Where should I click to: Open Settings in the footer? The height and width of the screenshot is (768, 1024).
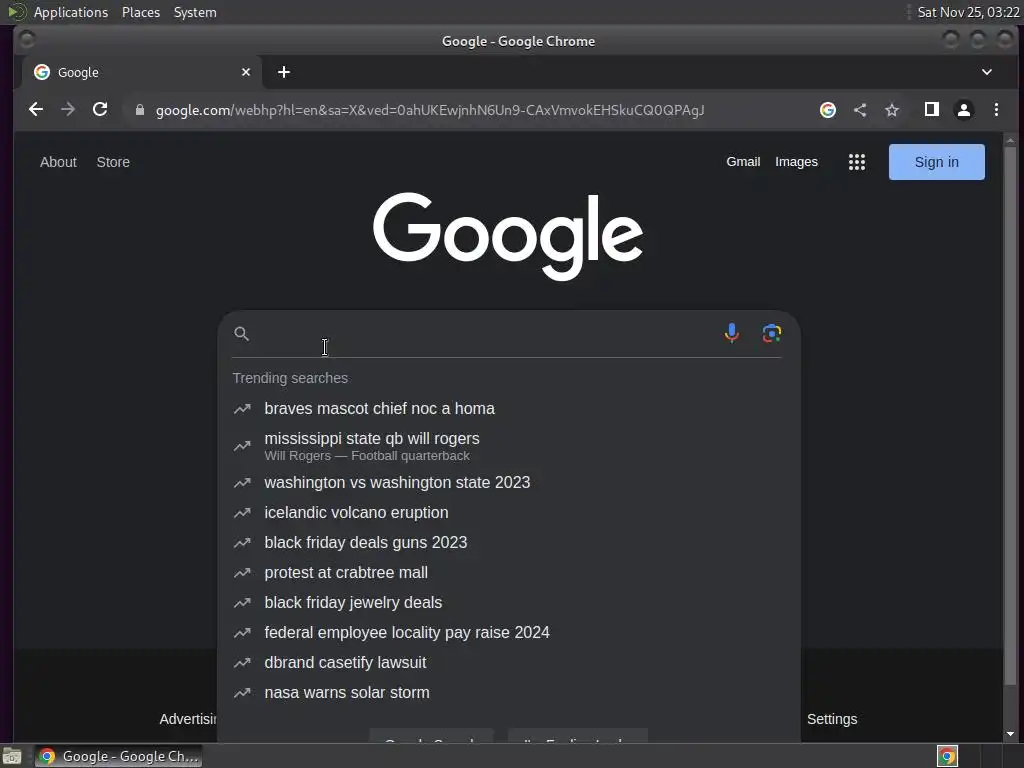[832, 719]
